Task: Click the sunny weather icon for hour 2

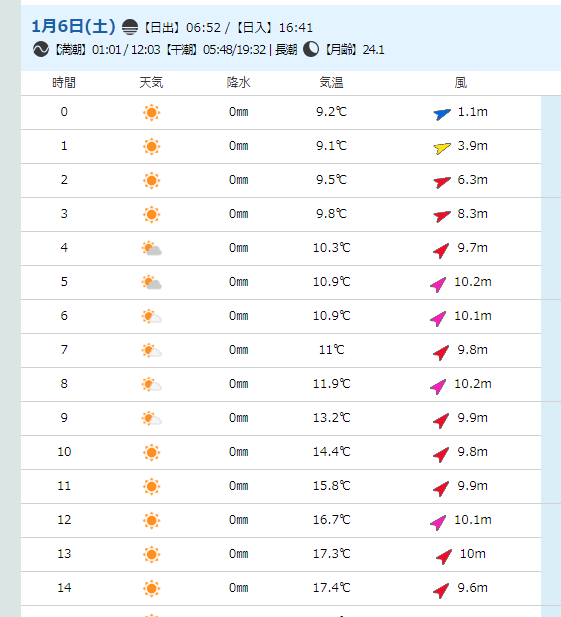Action: [x=151, y=181]
